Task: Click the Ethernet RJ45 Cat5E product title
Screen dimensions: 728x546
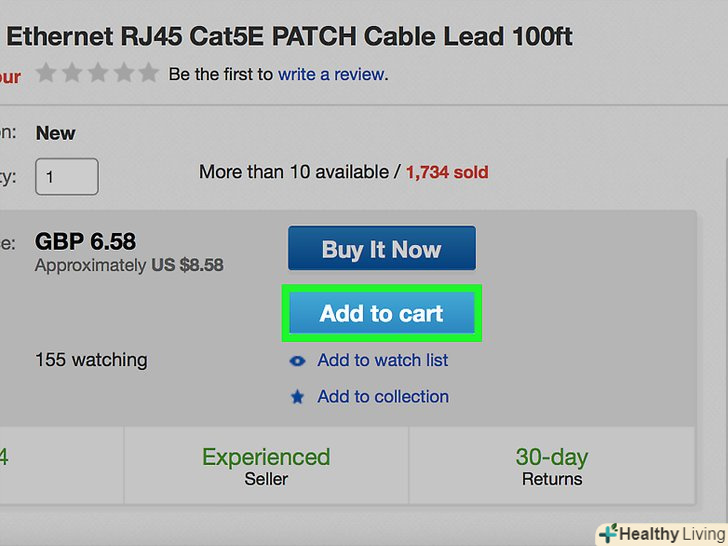Action: [290, 37]
